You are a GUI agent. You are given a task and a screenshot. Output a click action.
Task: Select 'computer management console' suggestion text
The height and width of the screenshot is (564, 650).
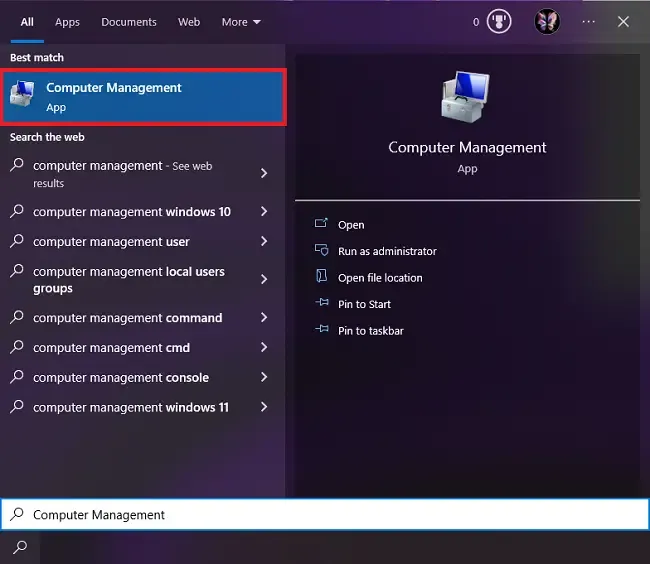(x=121, y=378)
